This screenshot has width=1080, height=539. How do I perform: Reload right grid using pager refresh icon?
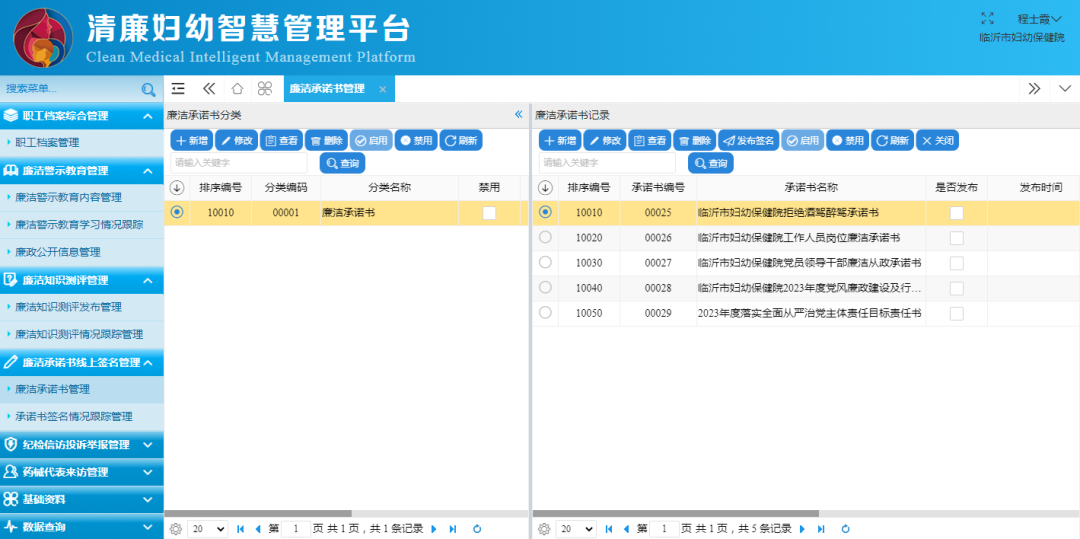(845, 529)
